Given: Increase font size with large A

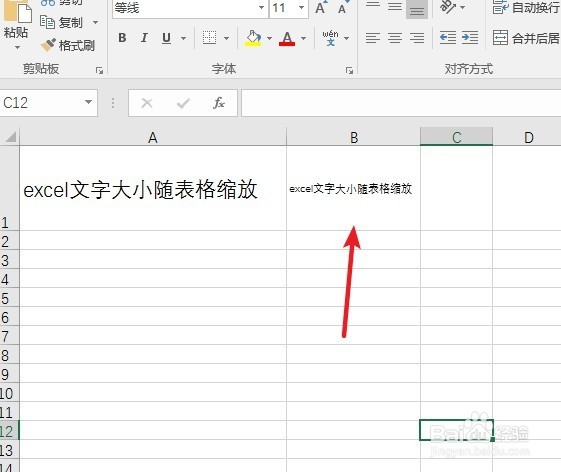Looking at the screenshot, I should [x=321, y=7].
